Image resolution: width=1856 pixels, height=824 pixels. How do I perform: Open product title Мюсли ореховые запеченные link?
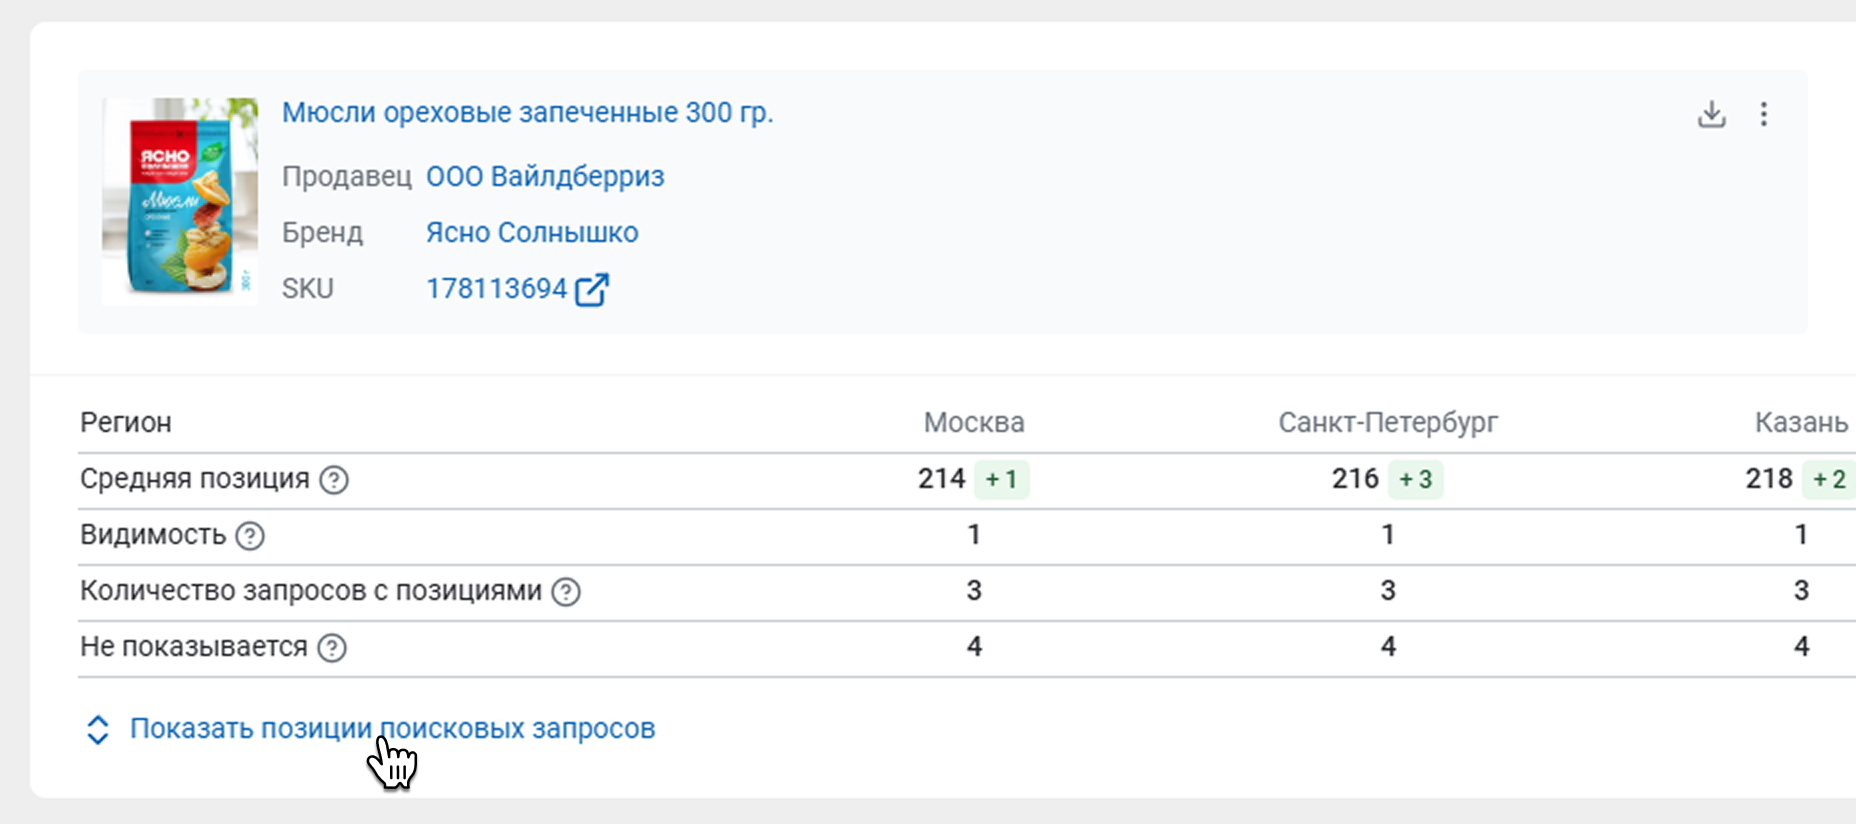tap(527, 113)
